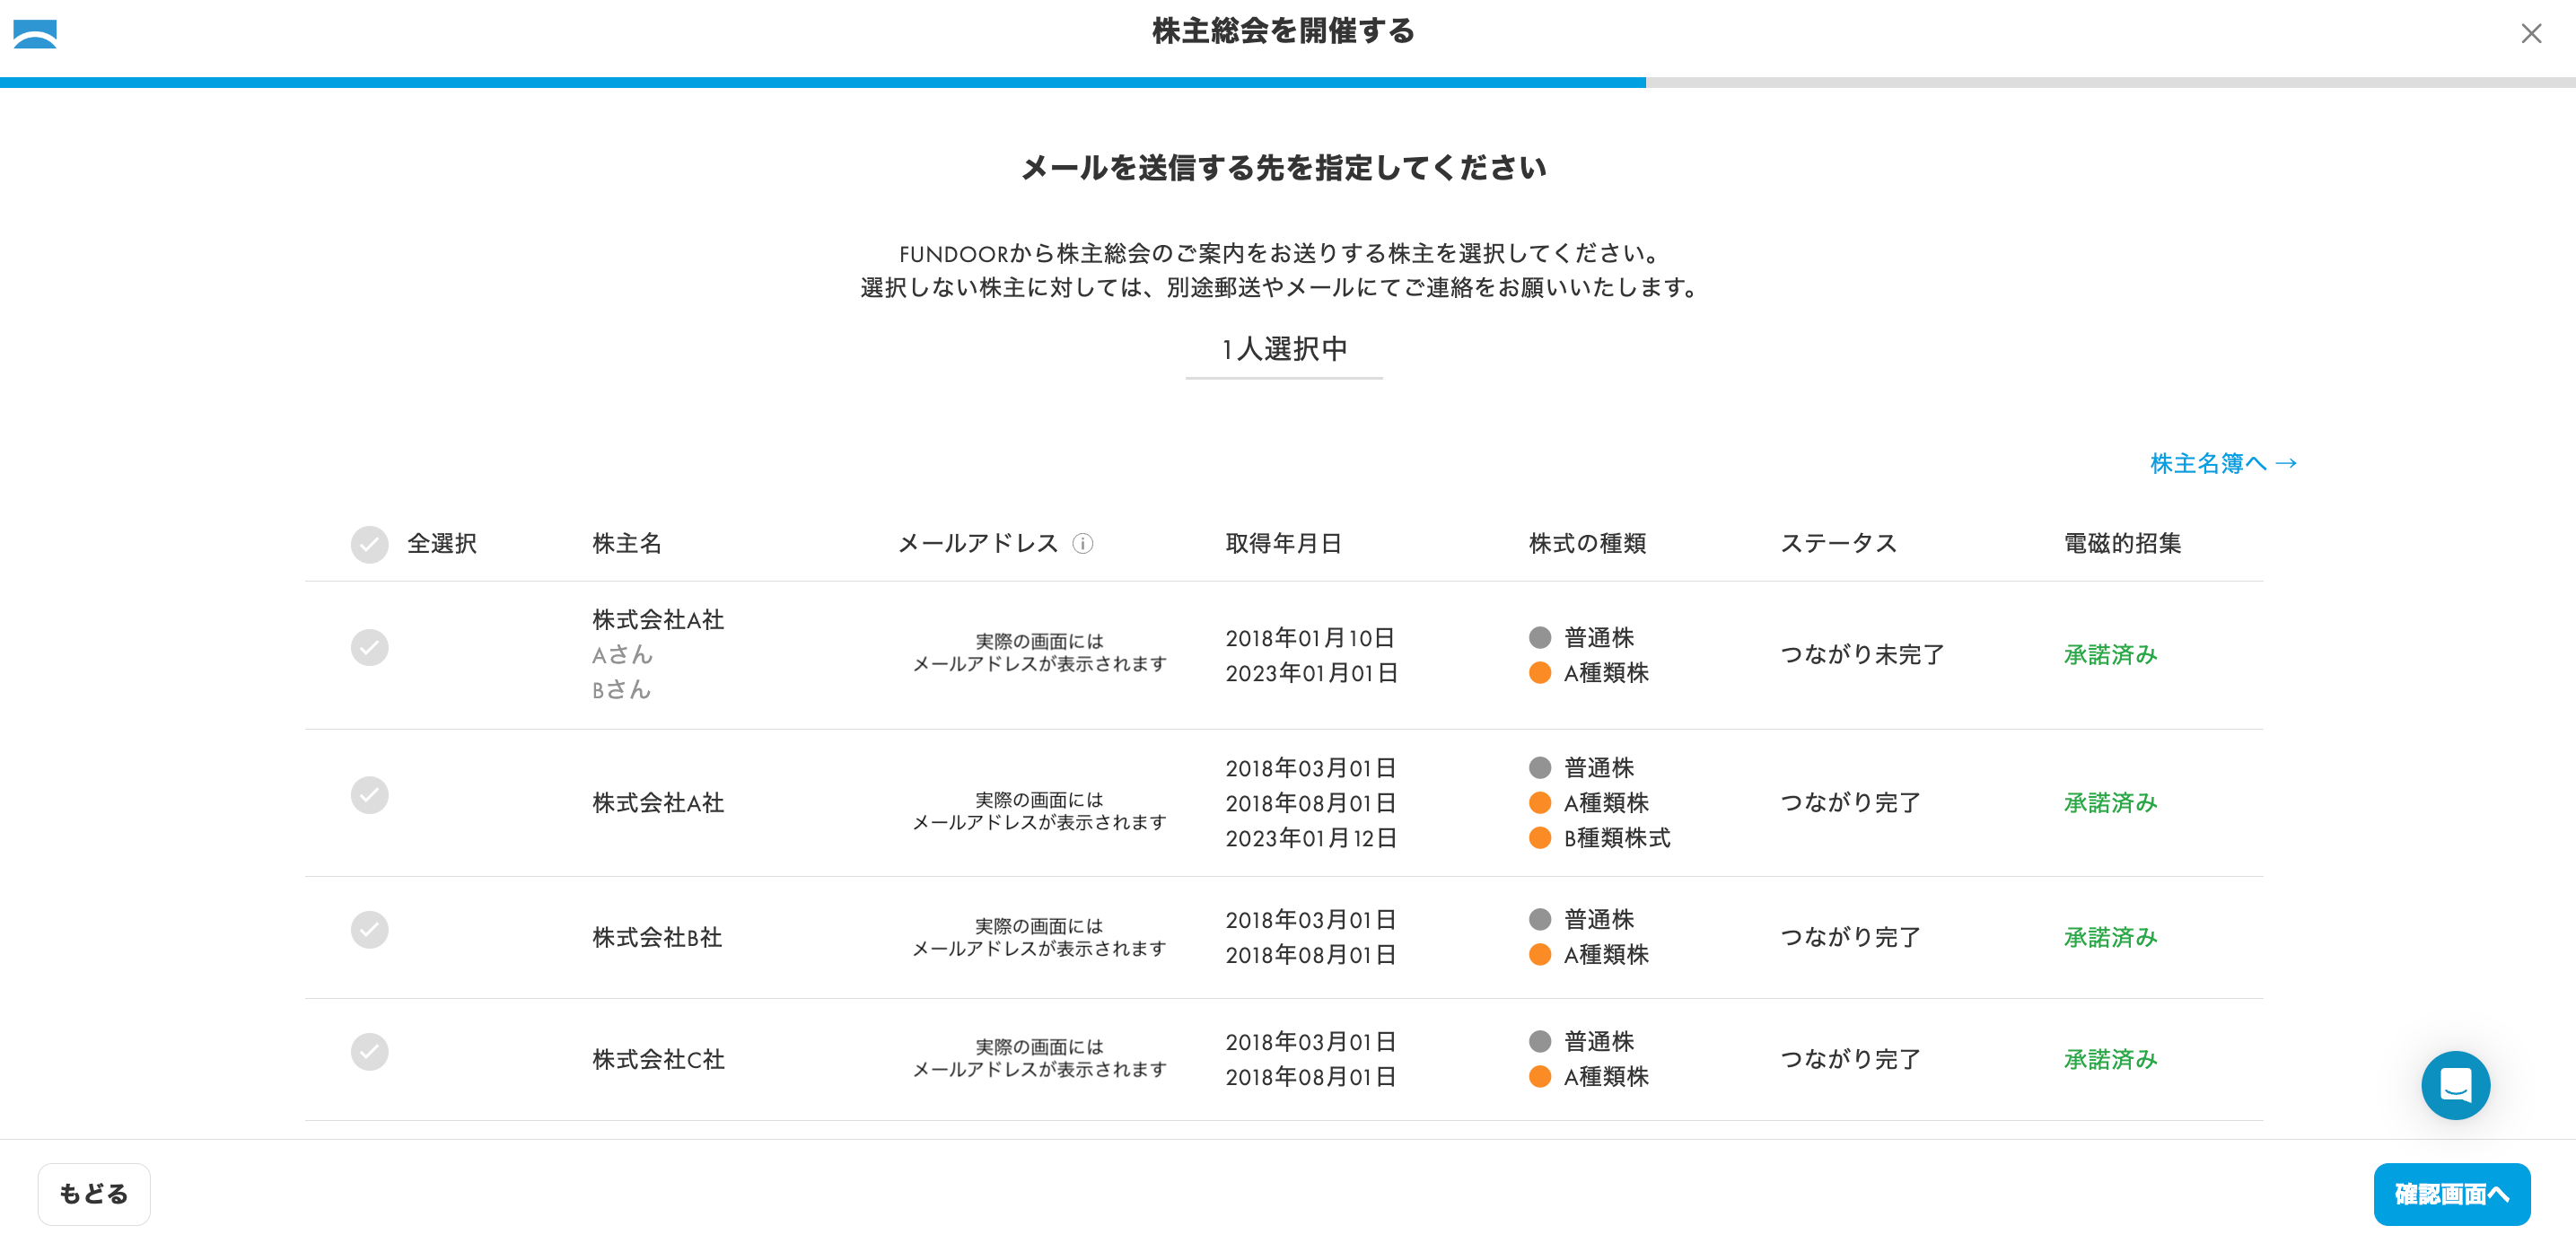Click 承諾済み in the 株式会社B社 row
2576x1252 pixels.
tap(2110, 937)
